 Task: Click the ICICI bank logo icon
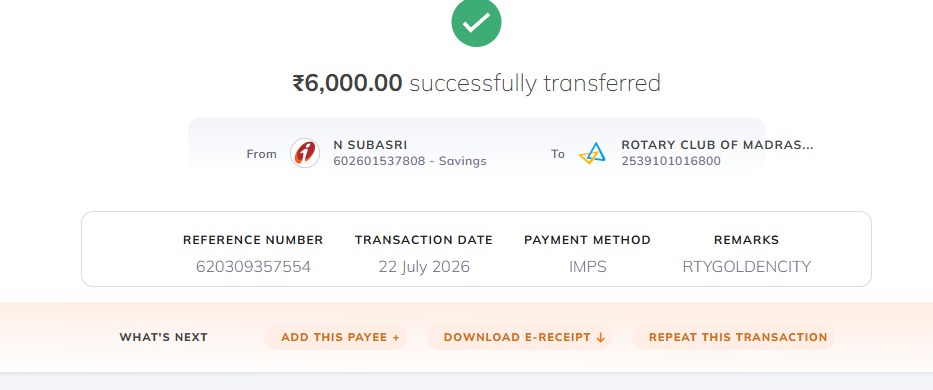point(305,153)
